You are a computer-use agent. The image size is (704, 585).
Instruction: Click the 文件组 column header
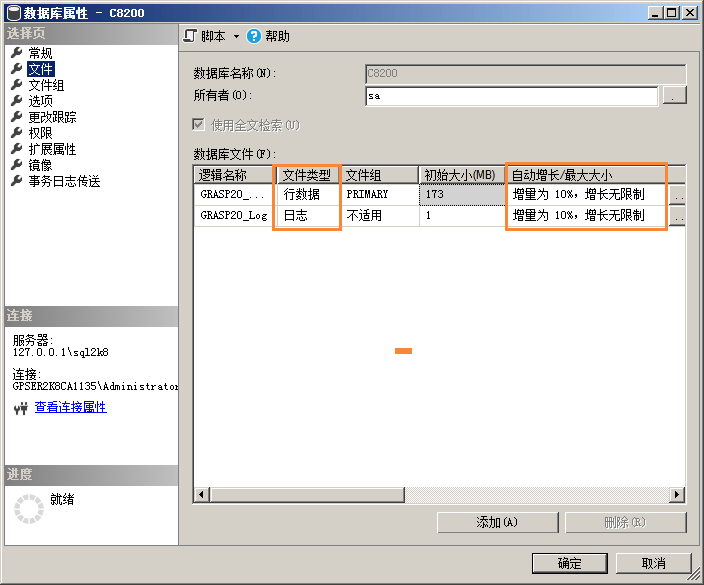pos(379,175)
